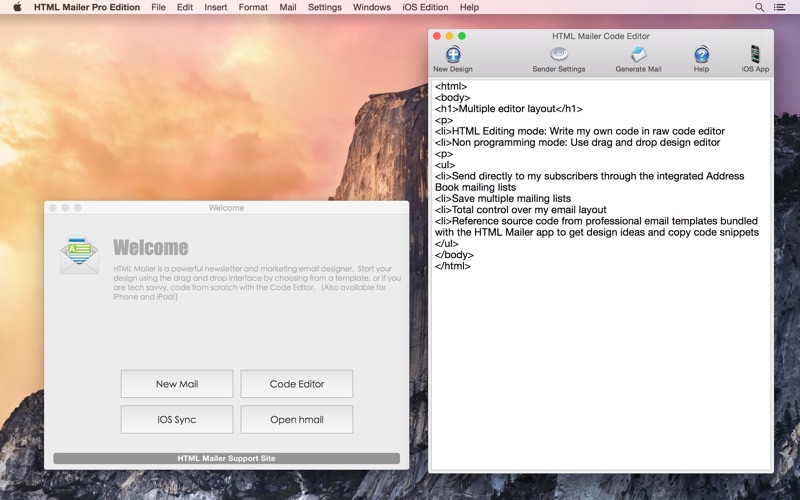Screen dimensions: 800x500
Task: Click the 'Send directly to my subscribers' line
Action: click(x=589, y=182)
